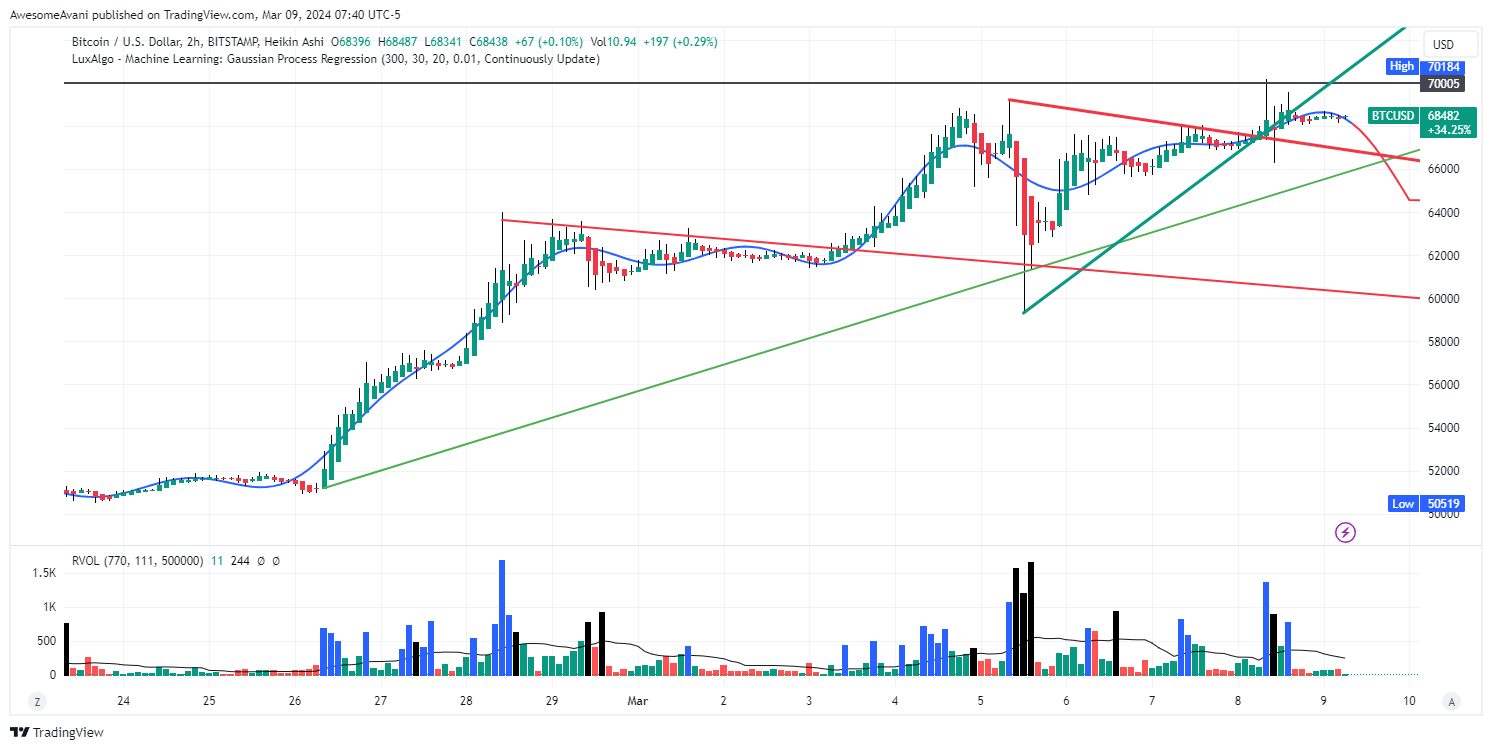1492x750 pixels.
Task: Click the 54000 price axis label
Action: (x=1445, y=427)
